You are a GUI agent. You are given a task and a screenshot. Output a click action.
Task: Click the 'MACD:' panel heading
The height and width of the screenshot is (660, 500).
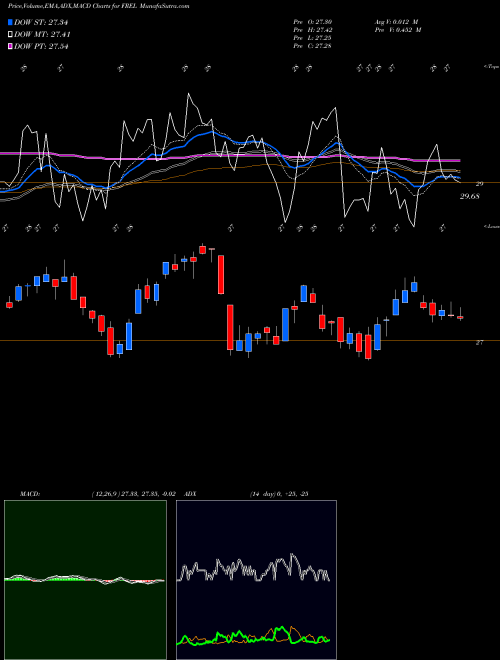click(29, 494)
